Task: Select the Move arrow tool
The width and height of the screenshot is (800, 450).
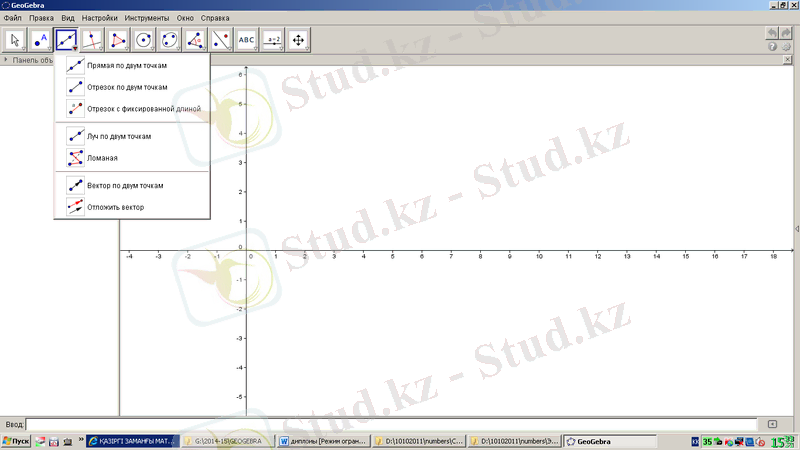Action: click(15, 40)
